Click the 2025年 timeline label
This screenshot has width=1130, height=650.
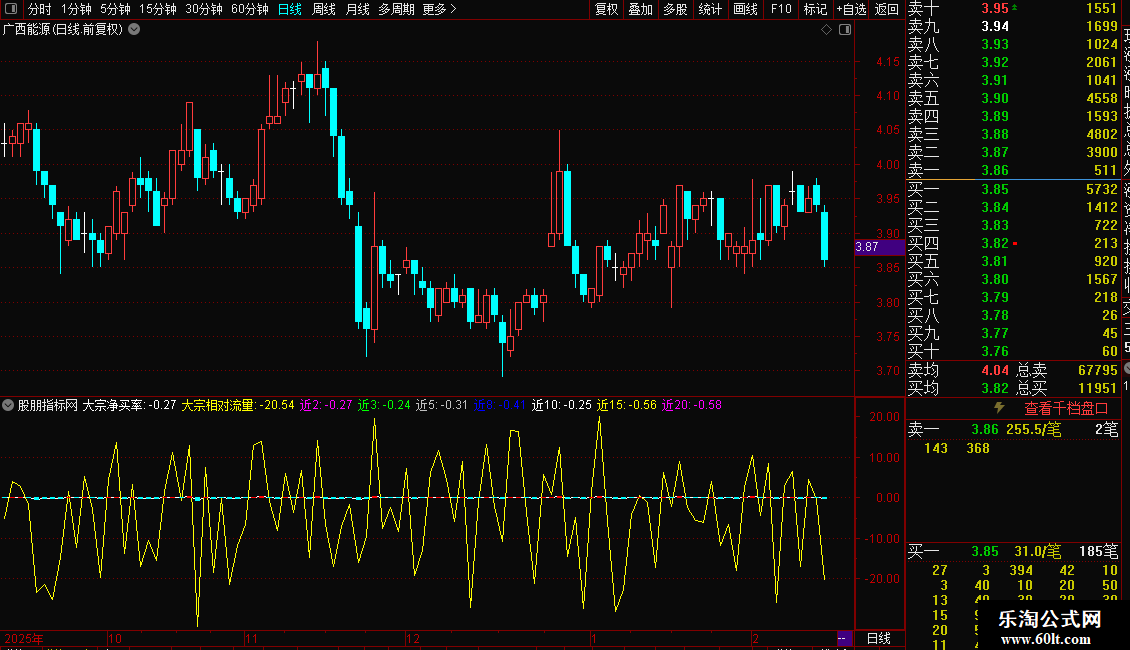pos(24,638)
